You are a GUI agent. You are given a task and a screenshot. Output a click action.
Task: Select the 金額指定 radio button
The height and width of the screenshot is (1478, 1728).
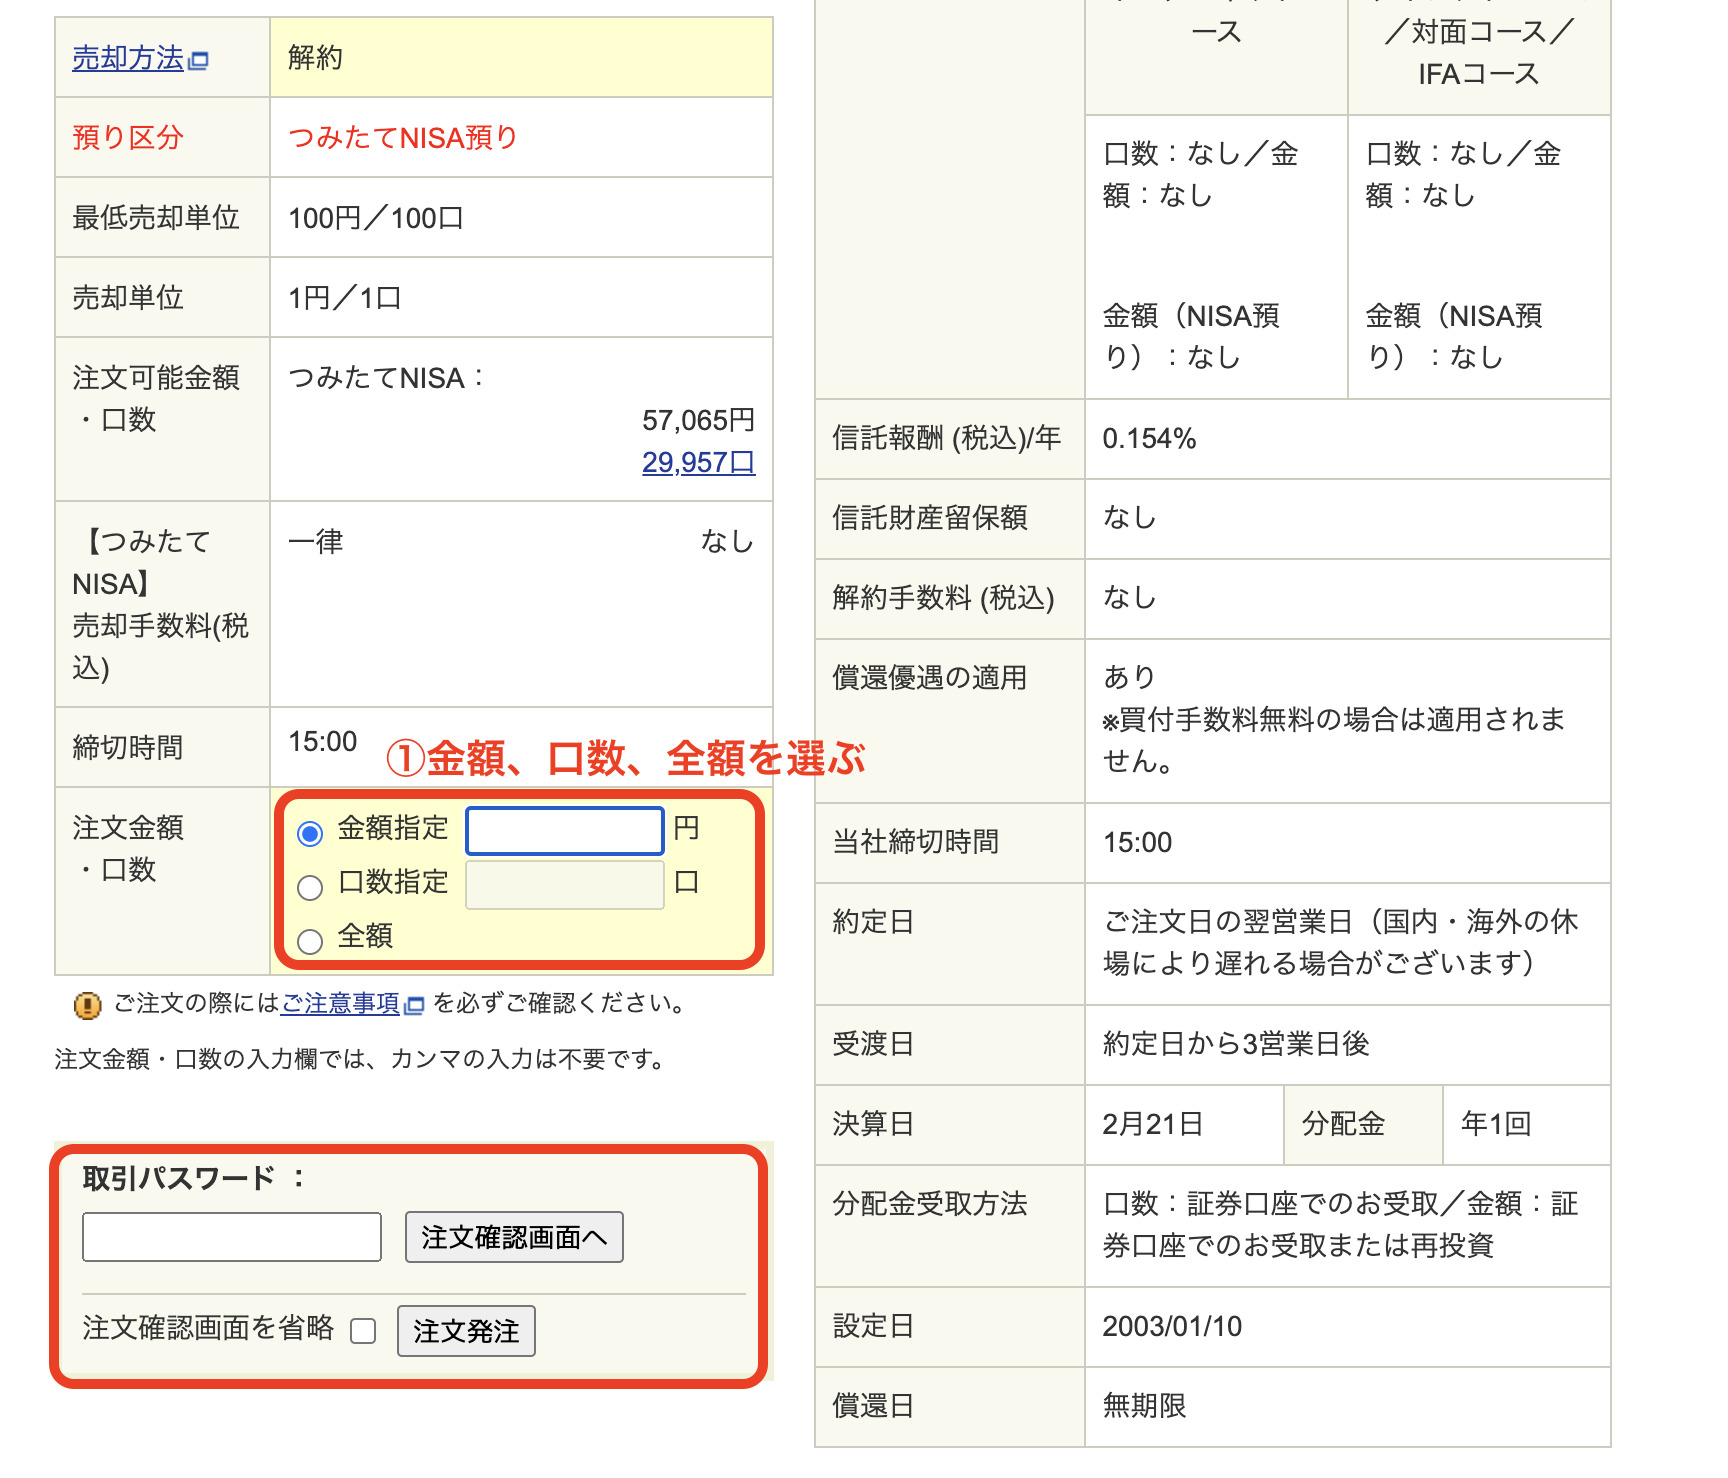tap(310, 833)
